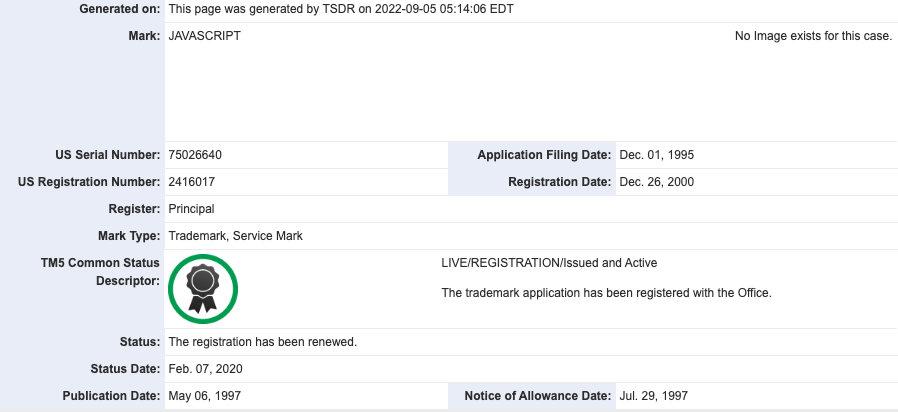
Task: Click the 'US Serial Number' label
Action: pyautogui.click(x=108, y=155)
